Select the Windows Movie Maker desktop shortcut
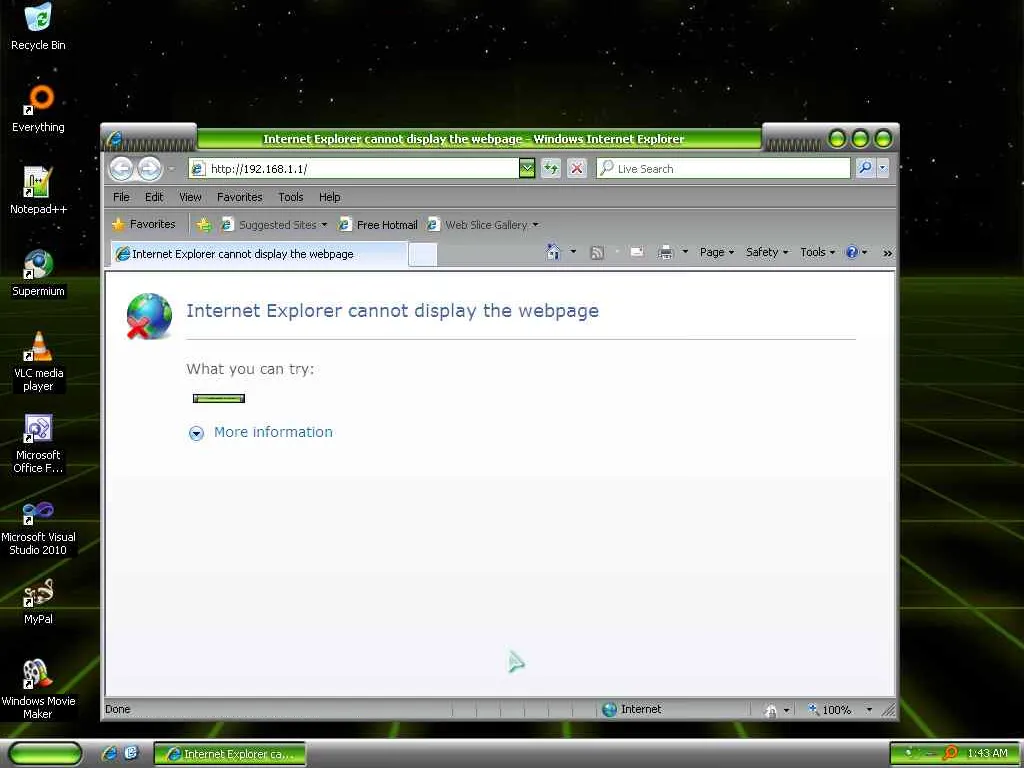The width and height of the screenshot is (1024, 768). [38, 689]
